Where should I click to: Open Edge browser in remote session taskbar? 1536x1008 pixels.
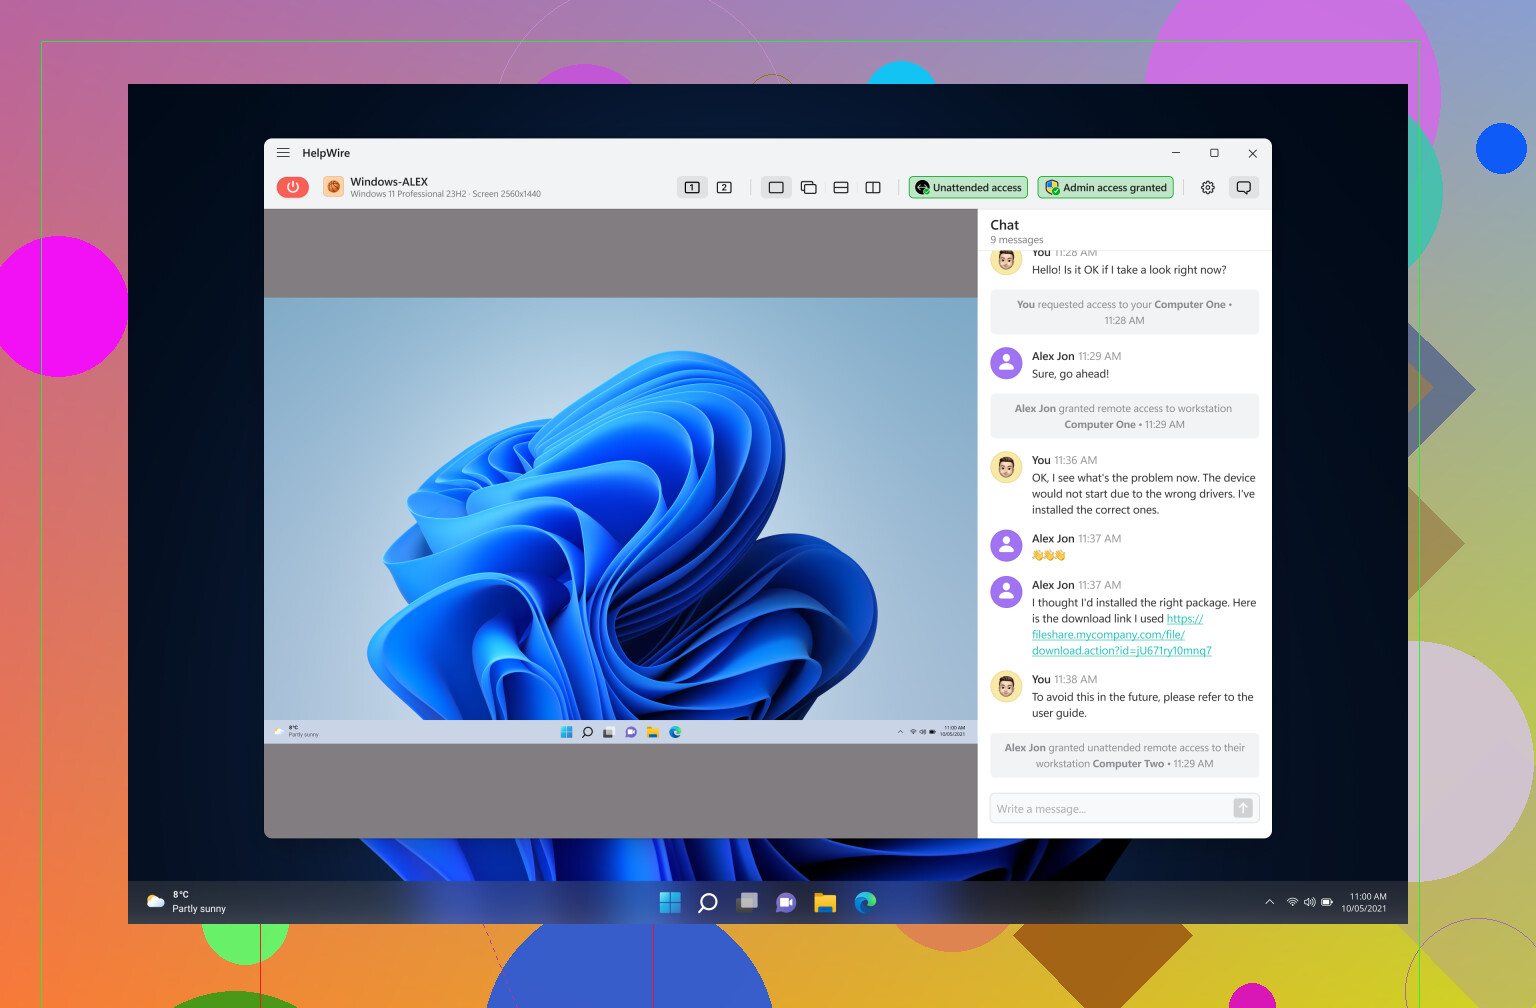click(675, 732)
